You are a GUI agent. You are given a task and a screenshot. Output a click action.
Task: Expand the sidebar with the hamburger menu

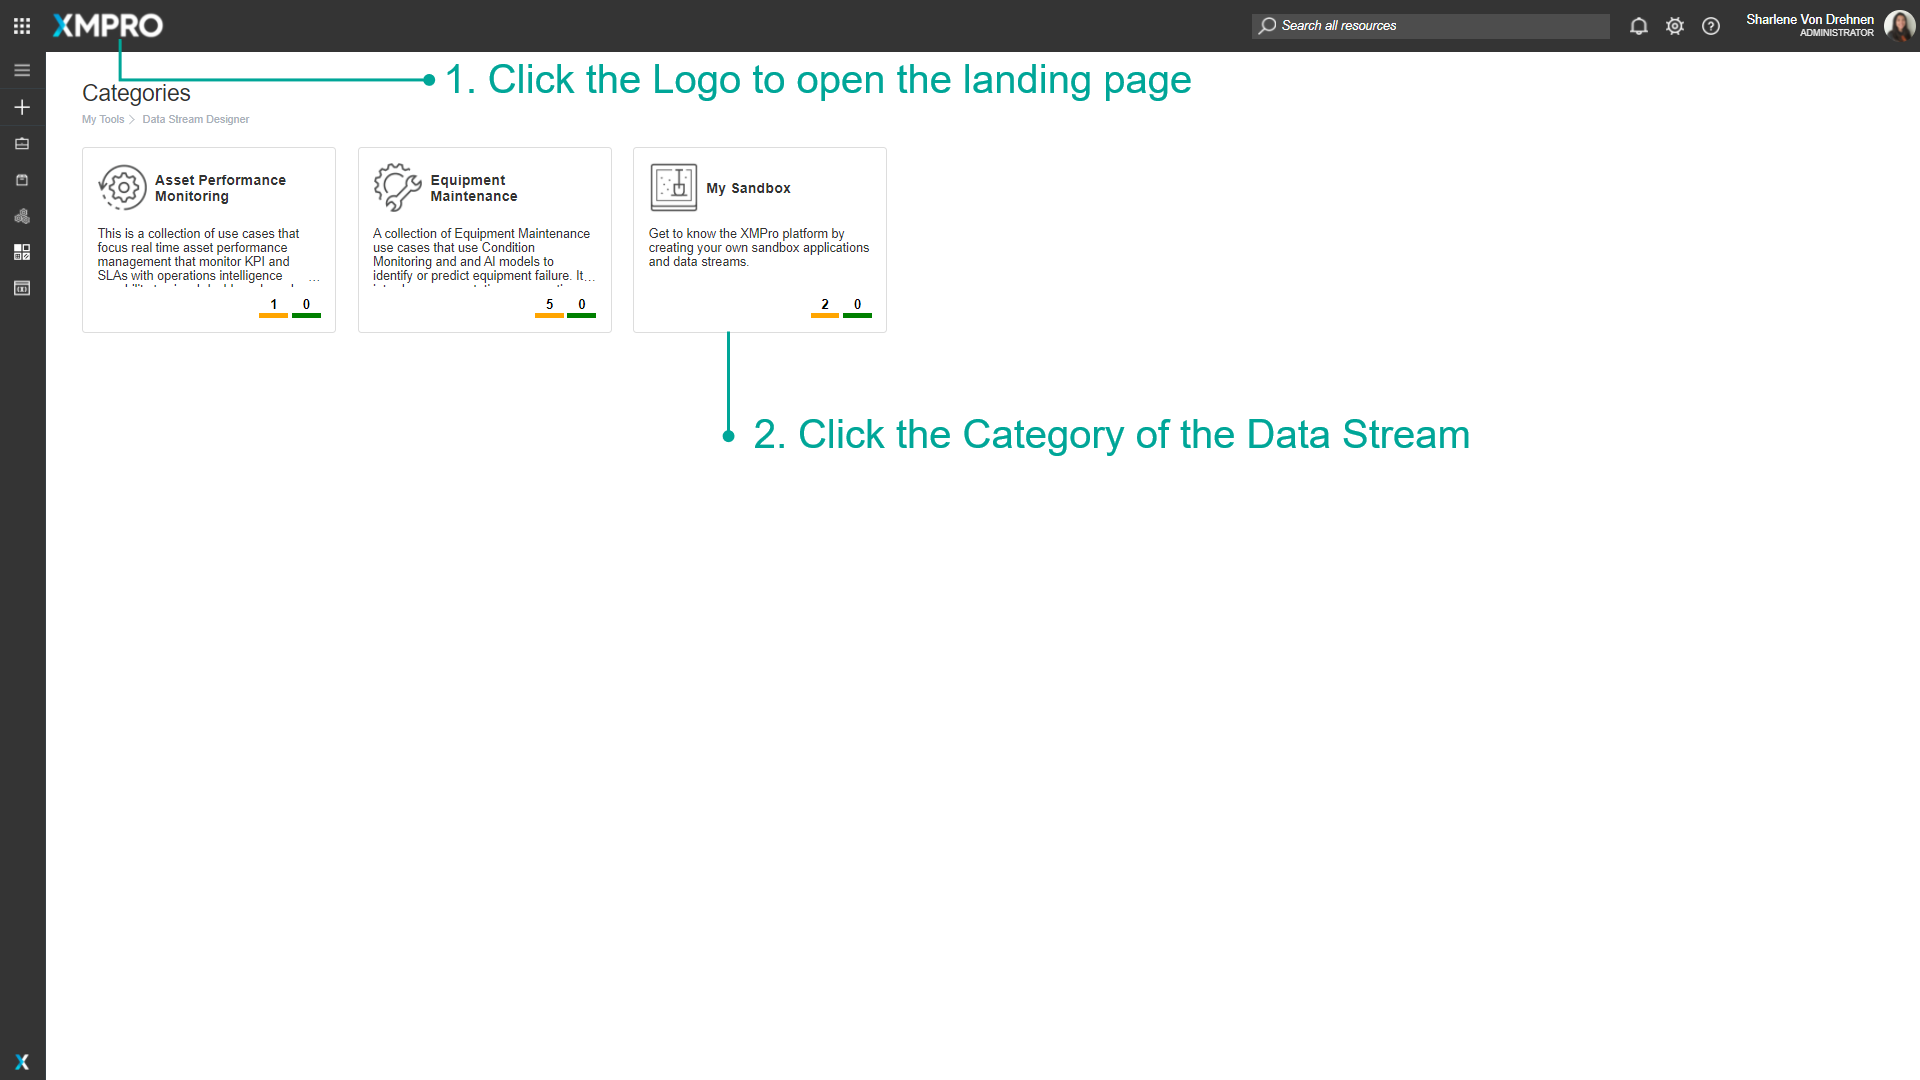21,70
